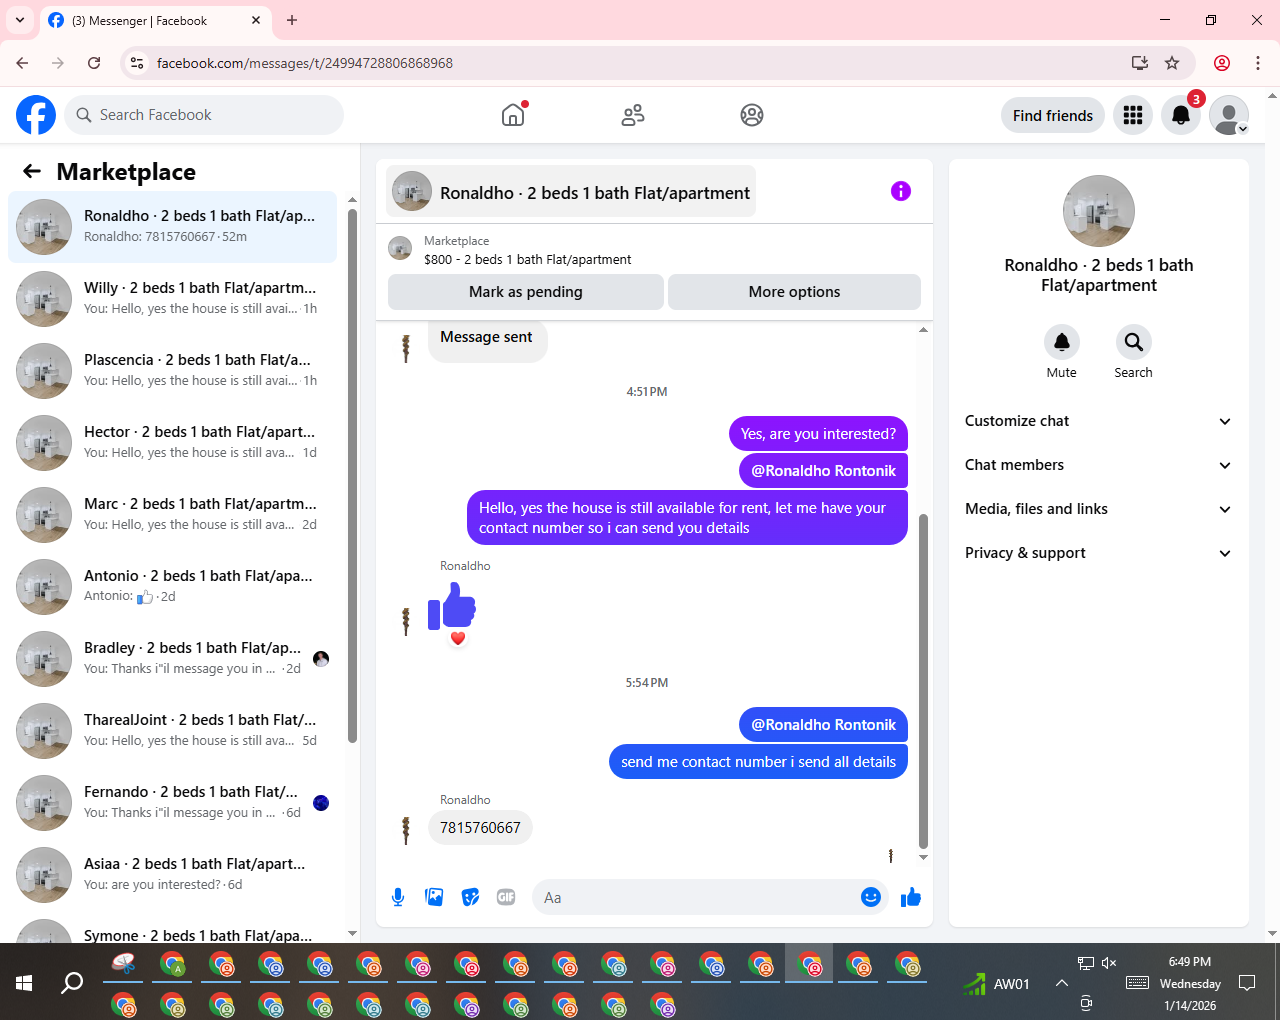
Task: Open Windows taskbar search
Action: 72,983
